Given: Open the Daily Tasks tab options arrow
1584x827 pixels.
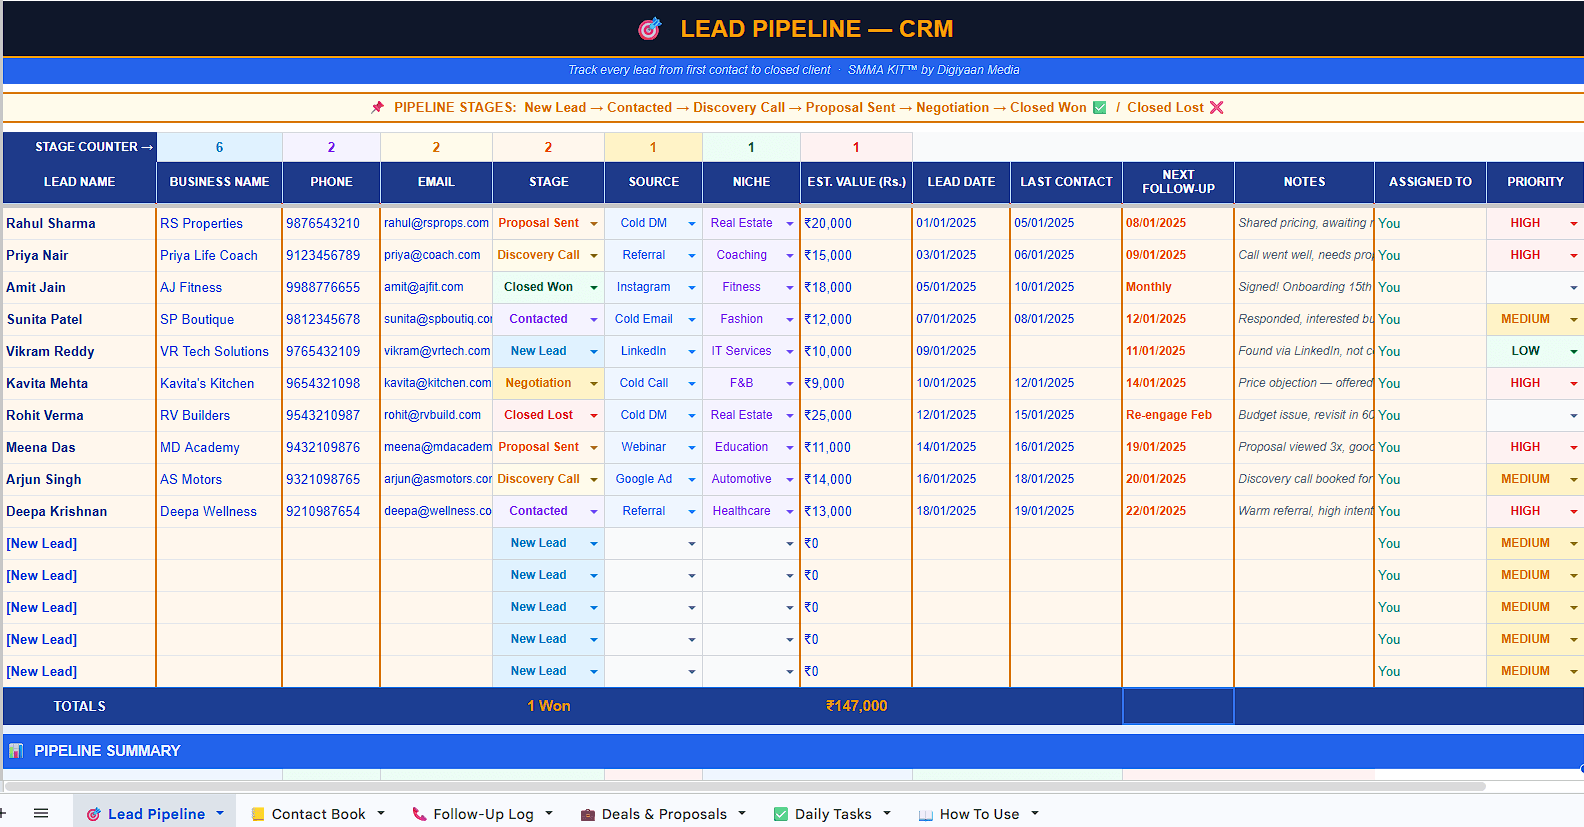Looking at the screenshot, I should click(x=887, y=813).
